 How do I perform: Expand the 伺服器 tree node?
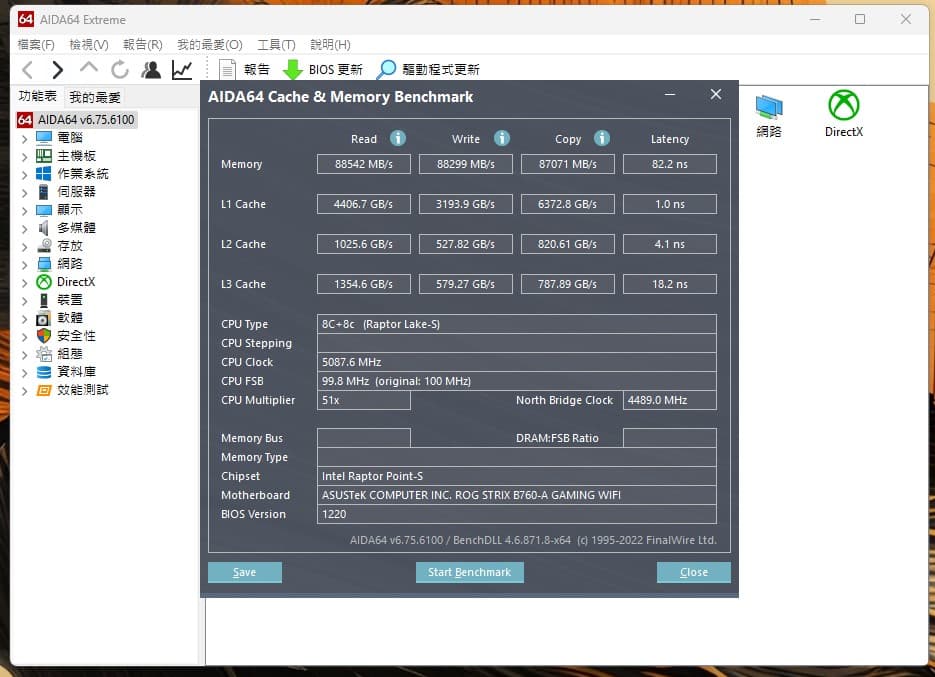24,193
